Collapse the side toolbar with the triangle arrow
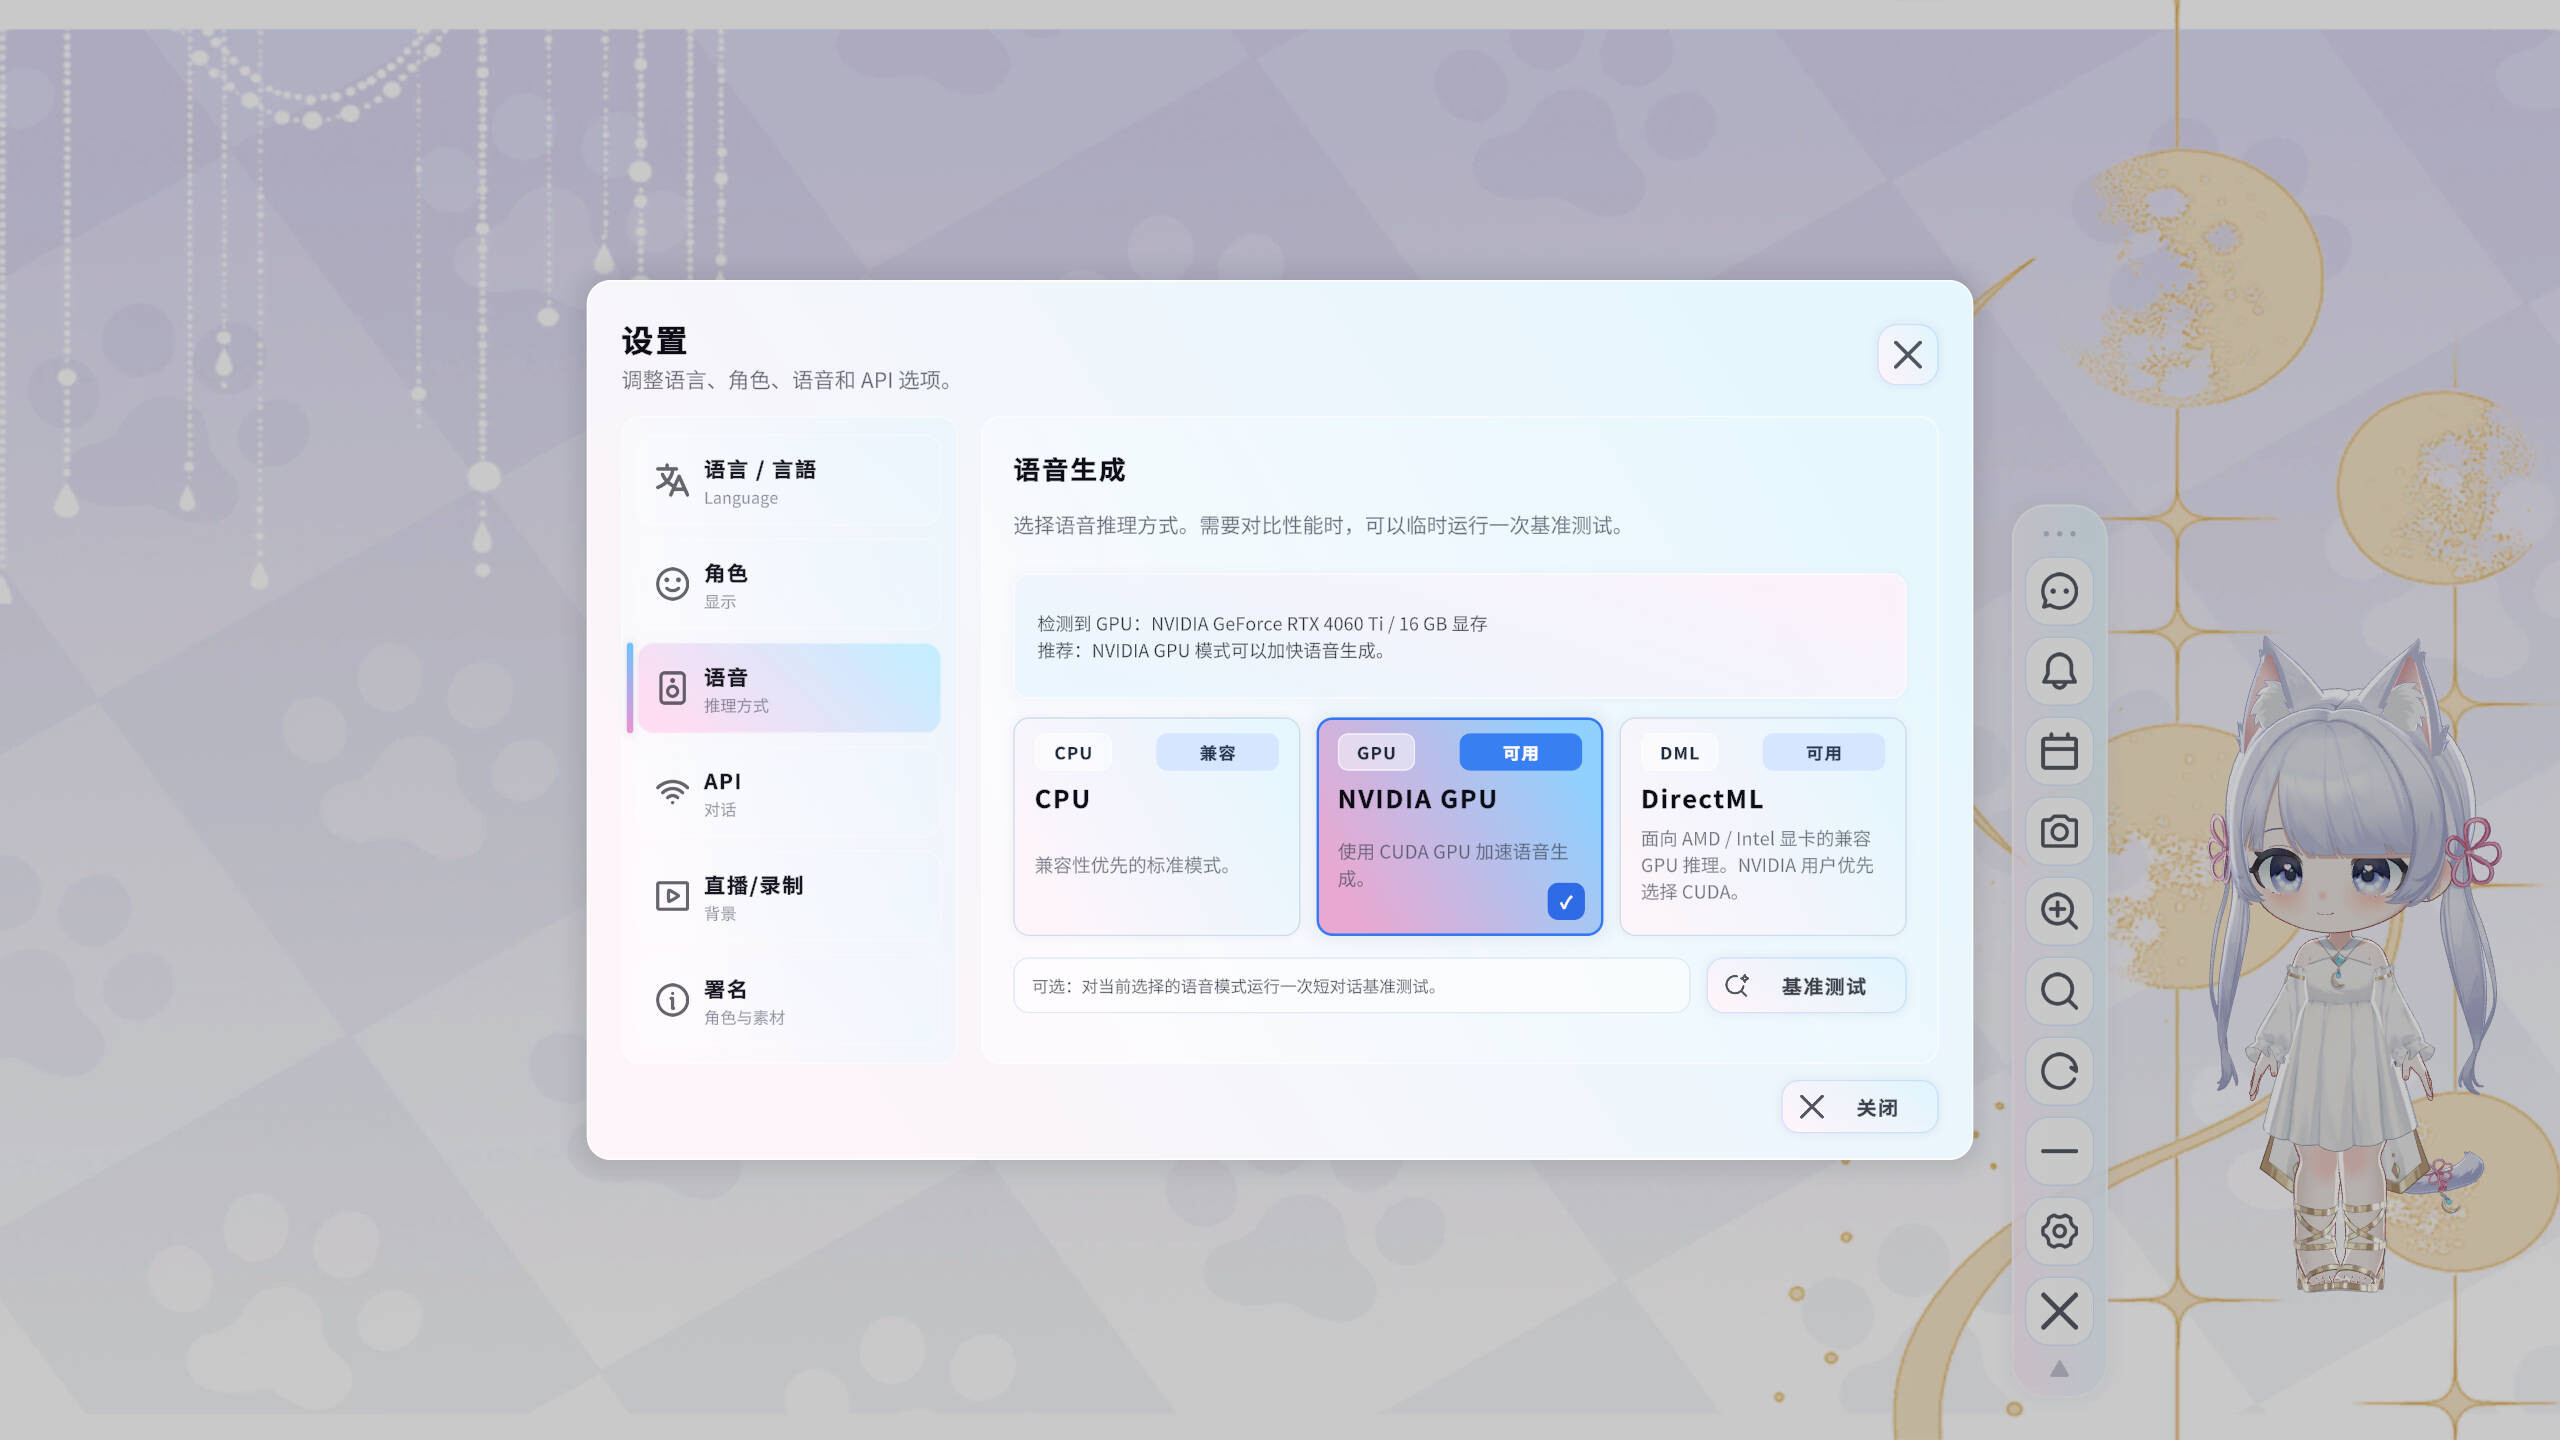The image size is (2560, 1440). point(2059,1369)
